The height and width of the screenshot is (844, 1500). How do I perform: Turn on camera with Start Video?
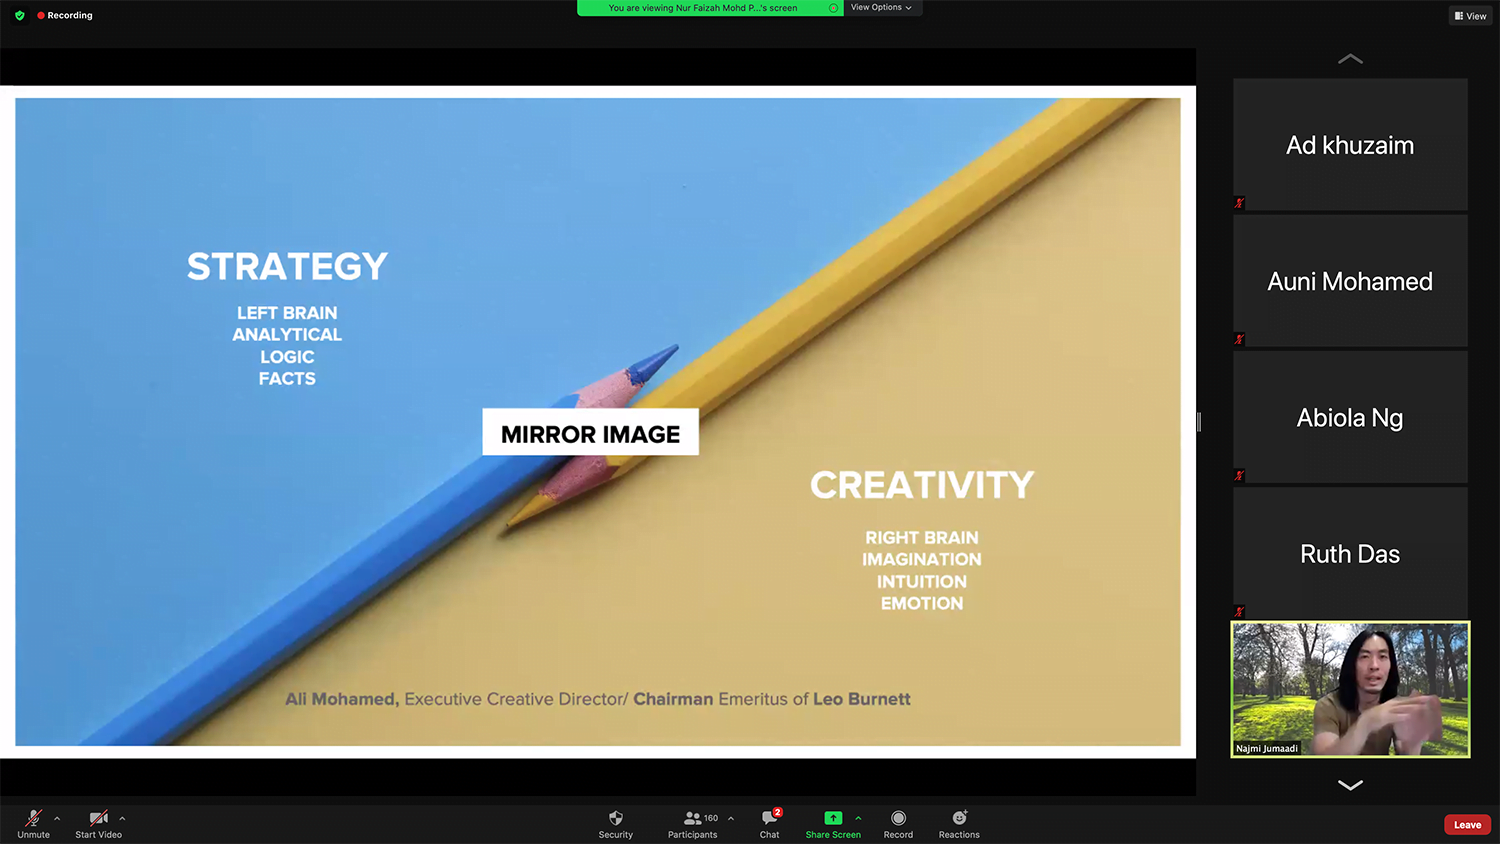click(x=98, y=818)
